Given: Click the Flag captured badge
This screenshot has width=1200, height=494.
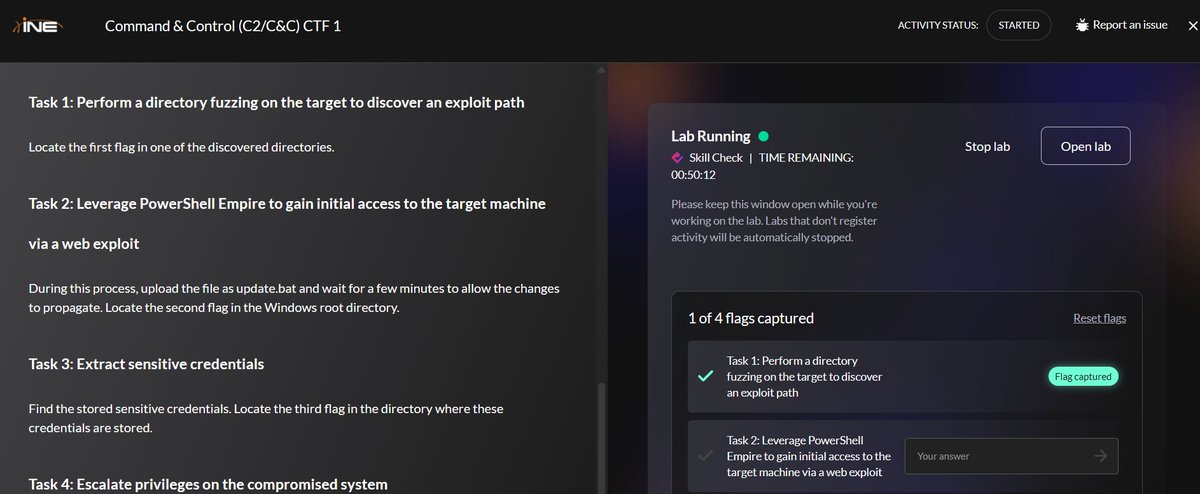Looking at the screenshot, I should pos(1084,377).
